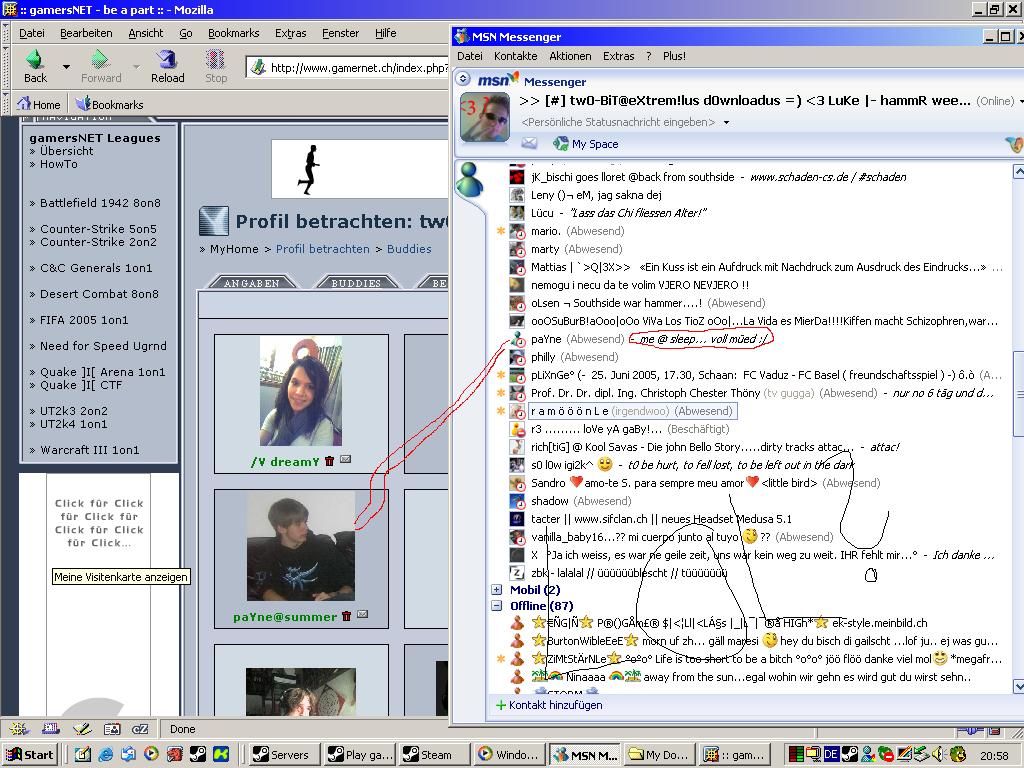This screenshot has height=768, width=1024.
Task: Launch Windows Media Player from quick launch
Action: tap(151, 754)
